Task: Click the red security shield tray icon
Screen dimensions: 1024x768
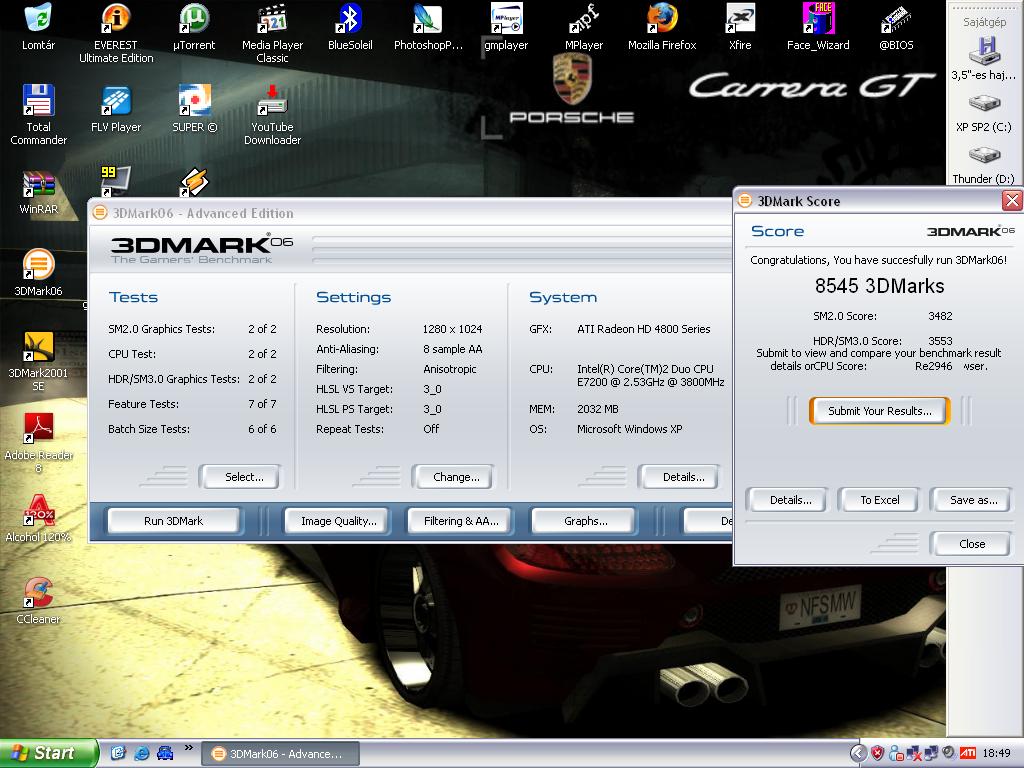Action: (878, 753)
